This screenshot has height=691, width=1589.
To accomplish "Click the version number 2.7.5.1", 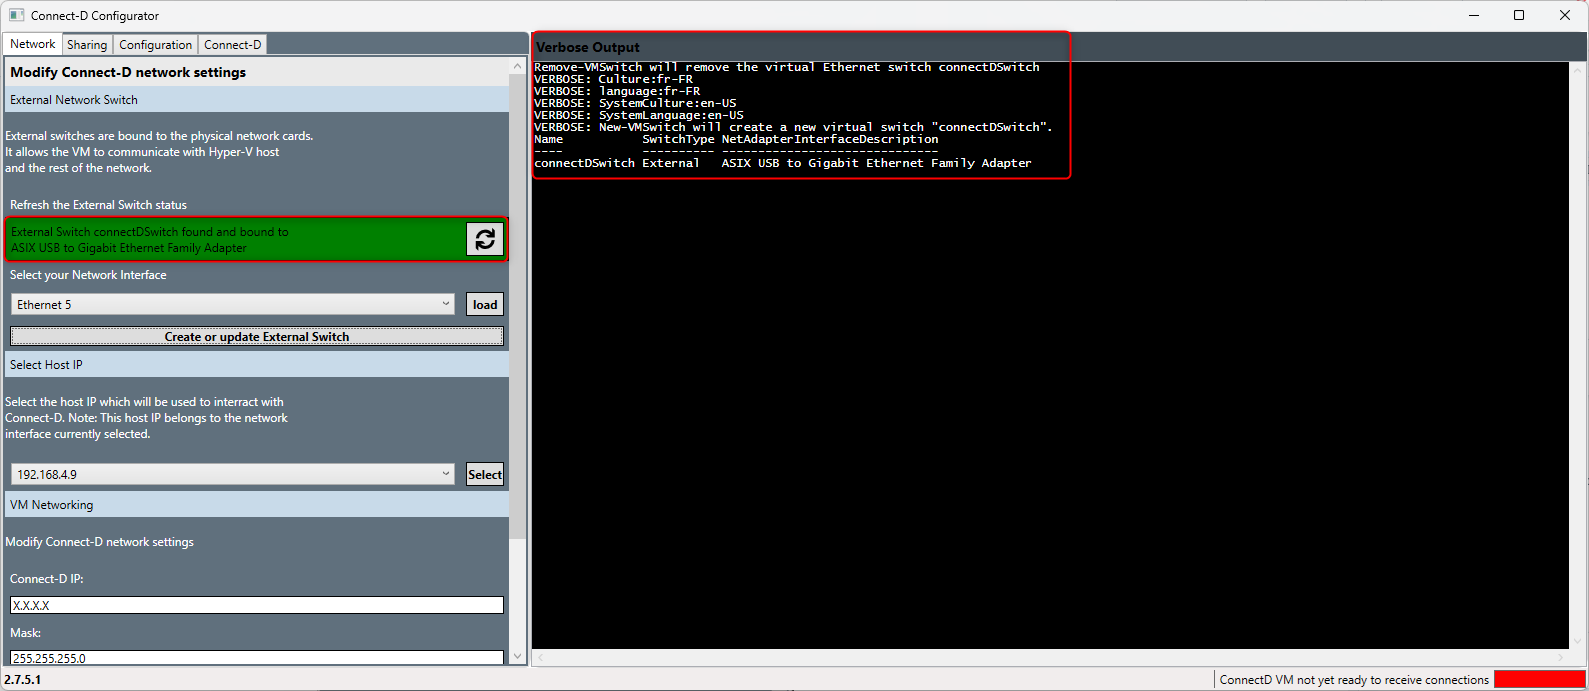I will [x=23, y=679].
